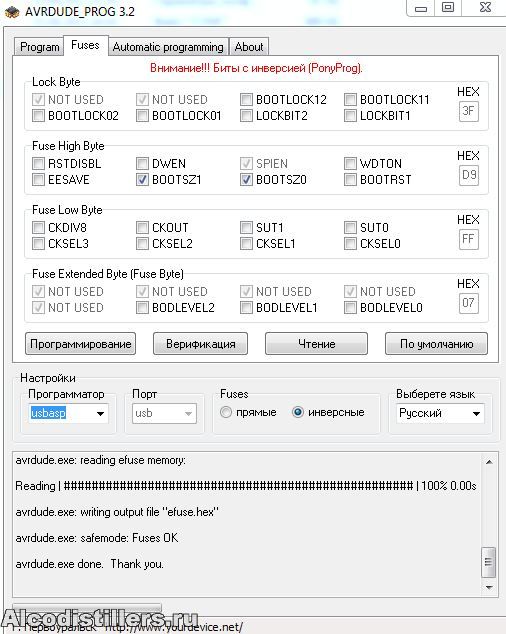Maximize the AVRDUDE_PROG window
This screenshot has height=634, width=506.
pyautogui.click(x=448, y=8)
